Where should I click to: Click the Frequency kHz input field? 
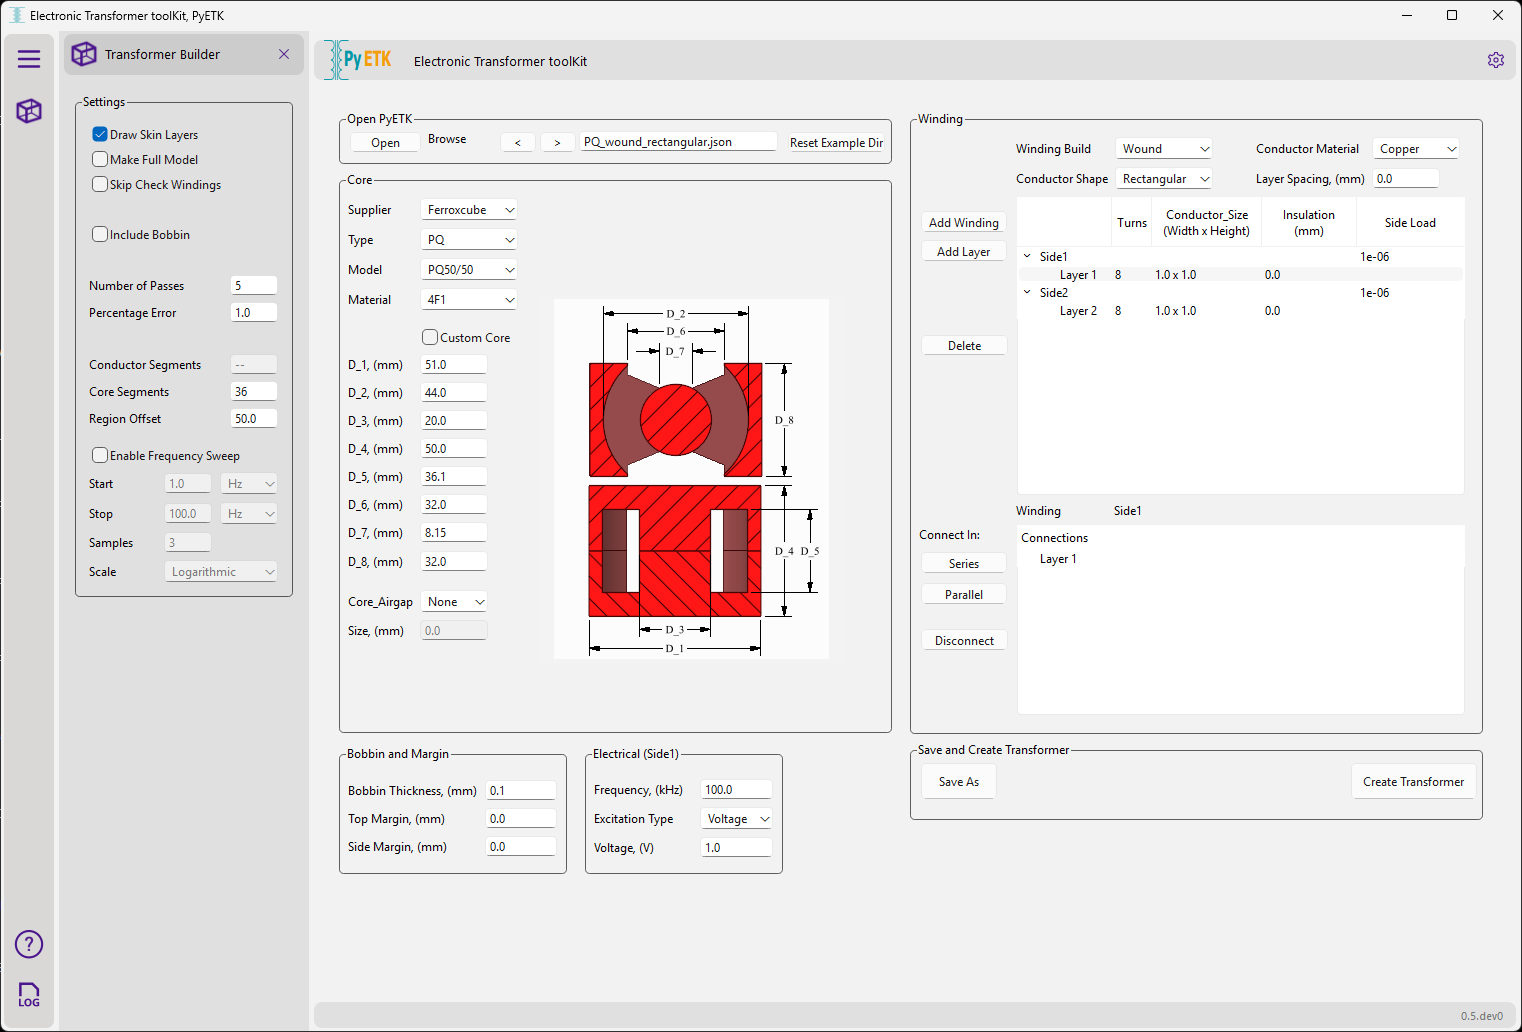pyautogui.click(x=736, y=790)
